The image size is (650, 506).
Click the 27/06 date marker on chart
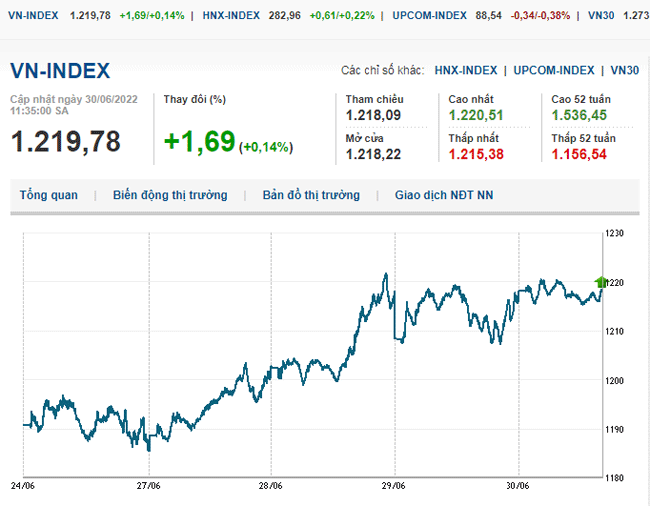(148, 484)
